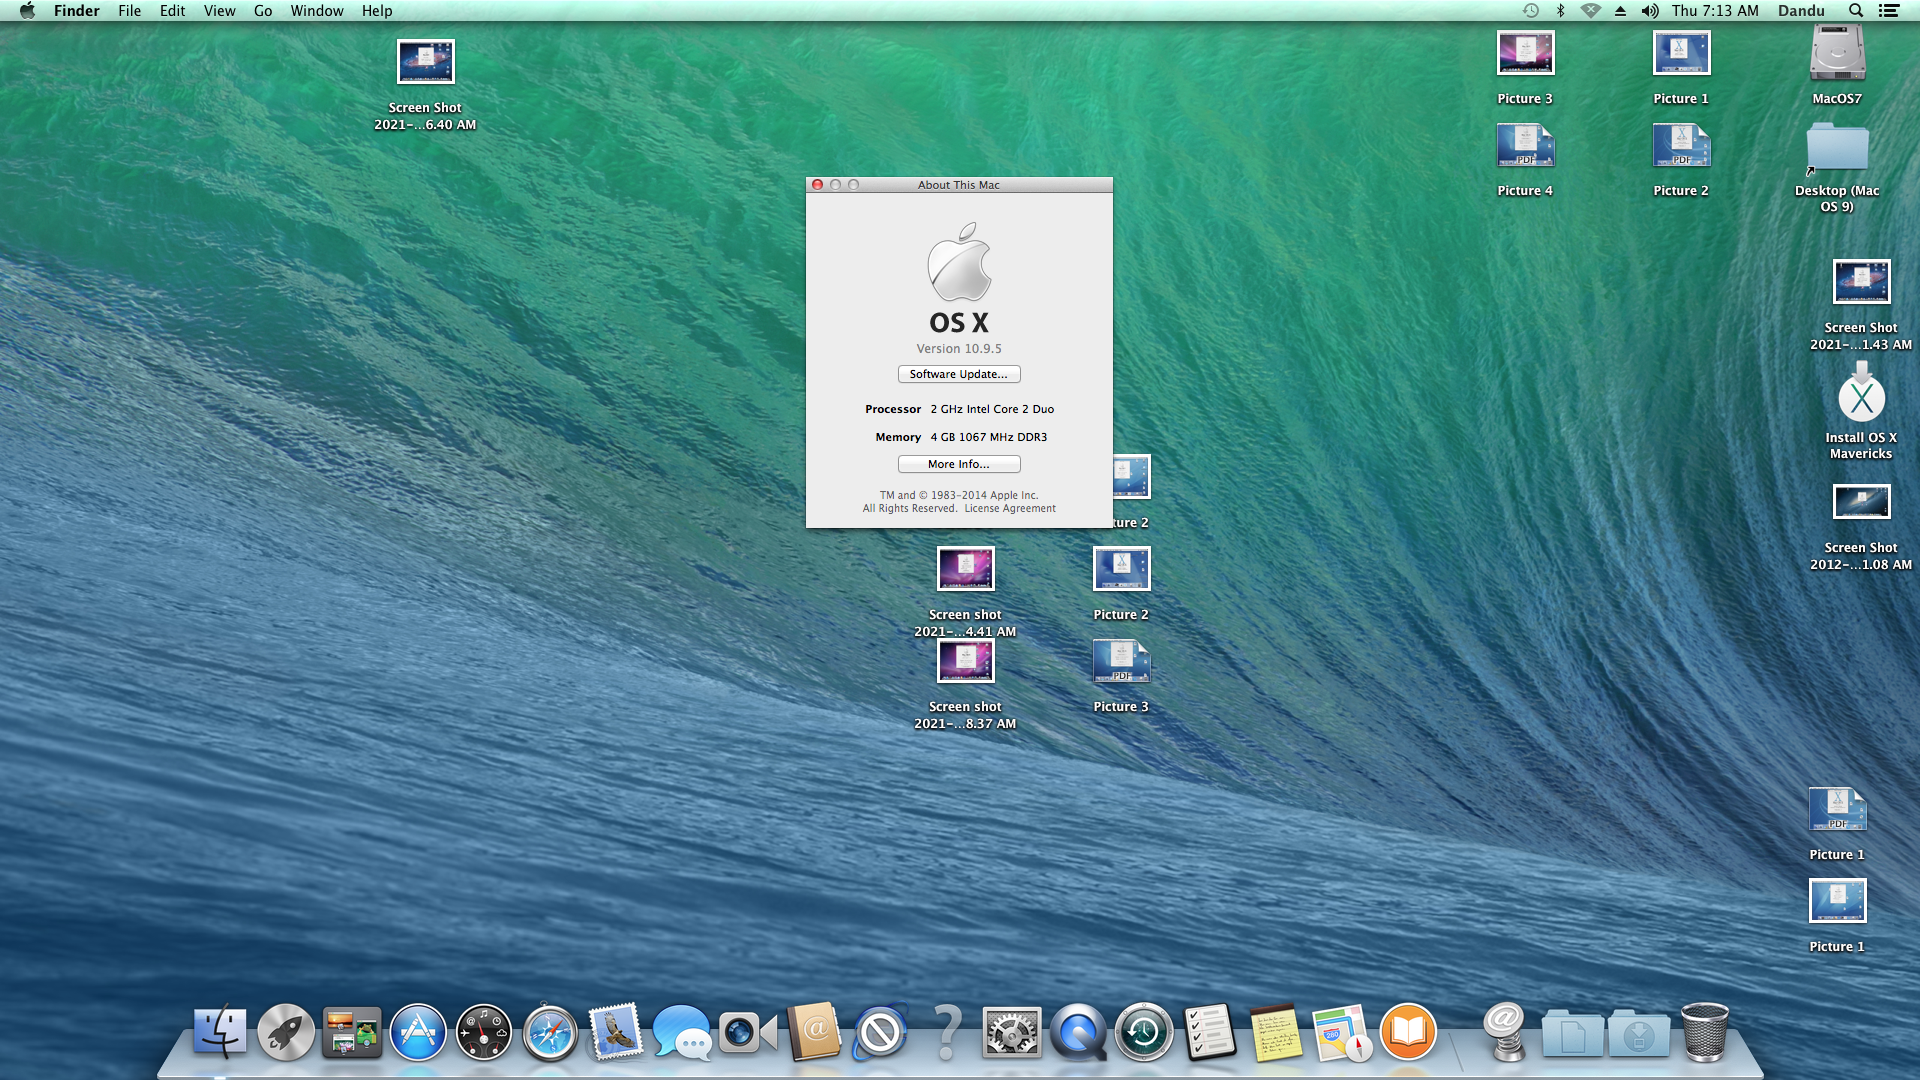Open the App Store Dock icon
The height and width of the screenshot is (1080, 1920).
pos(418,1032)
